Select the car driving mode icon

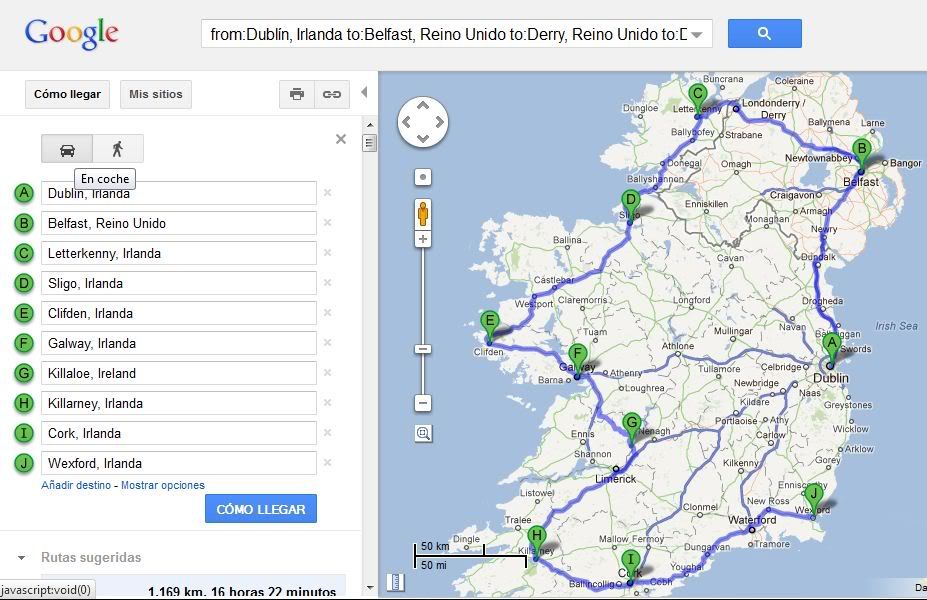coord(67,149)
